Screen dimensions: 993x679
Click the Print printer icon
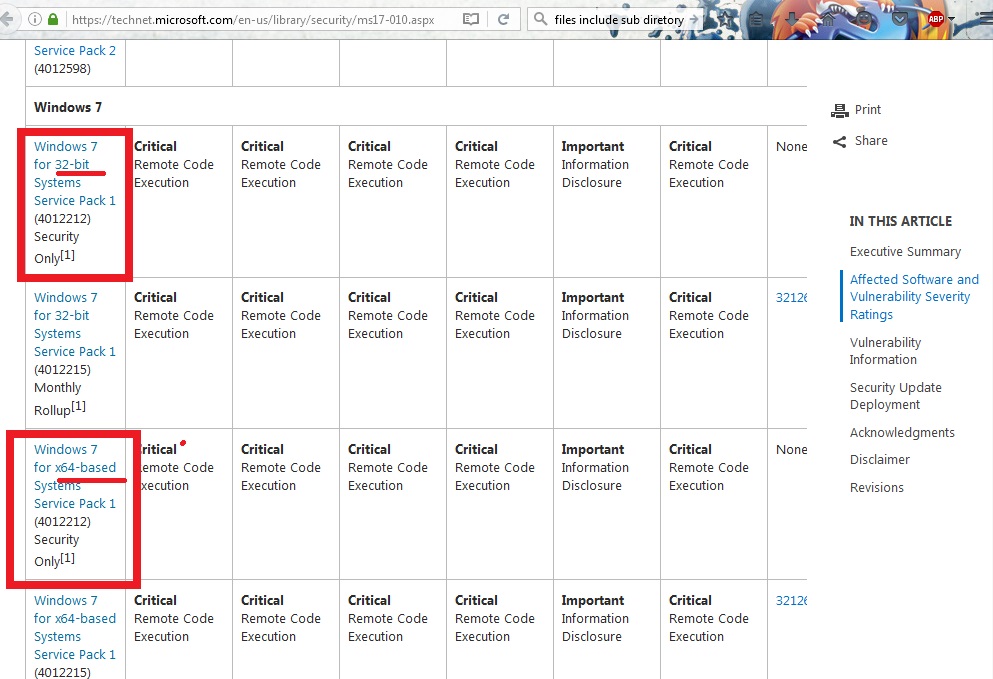pyautogui.click(x=840, y=110)
